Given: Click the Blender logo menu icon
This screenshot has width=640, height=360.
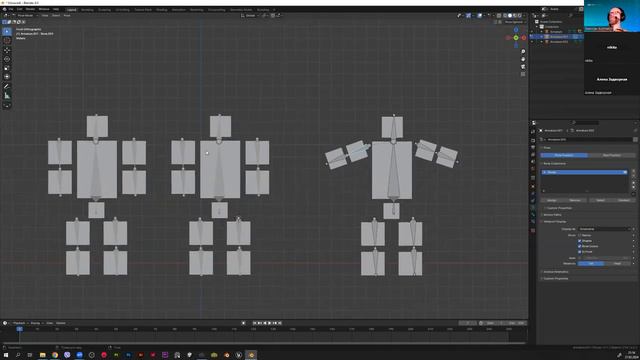Looking at the screenshot, I should click(4, 9).
